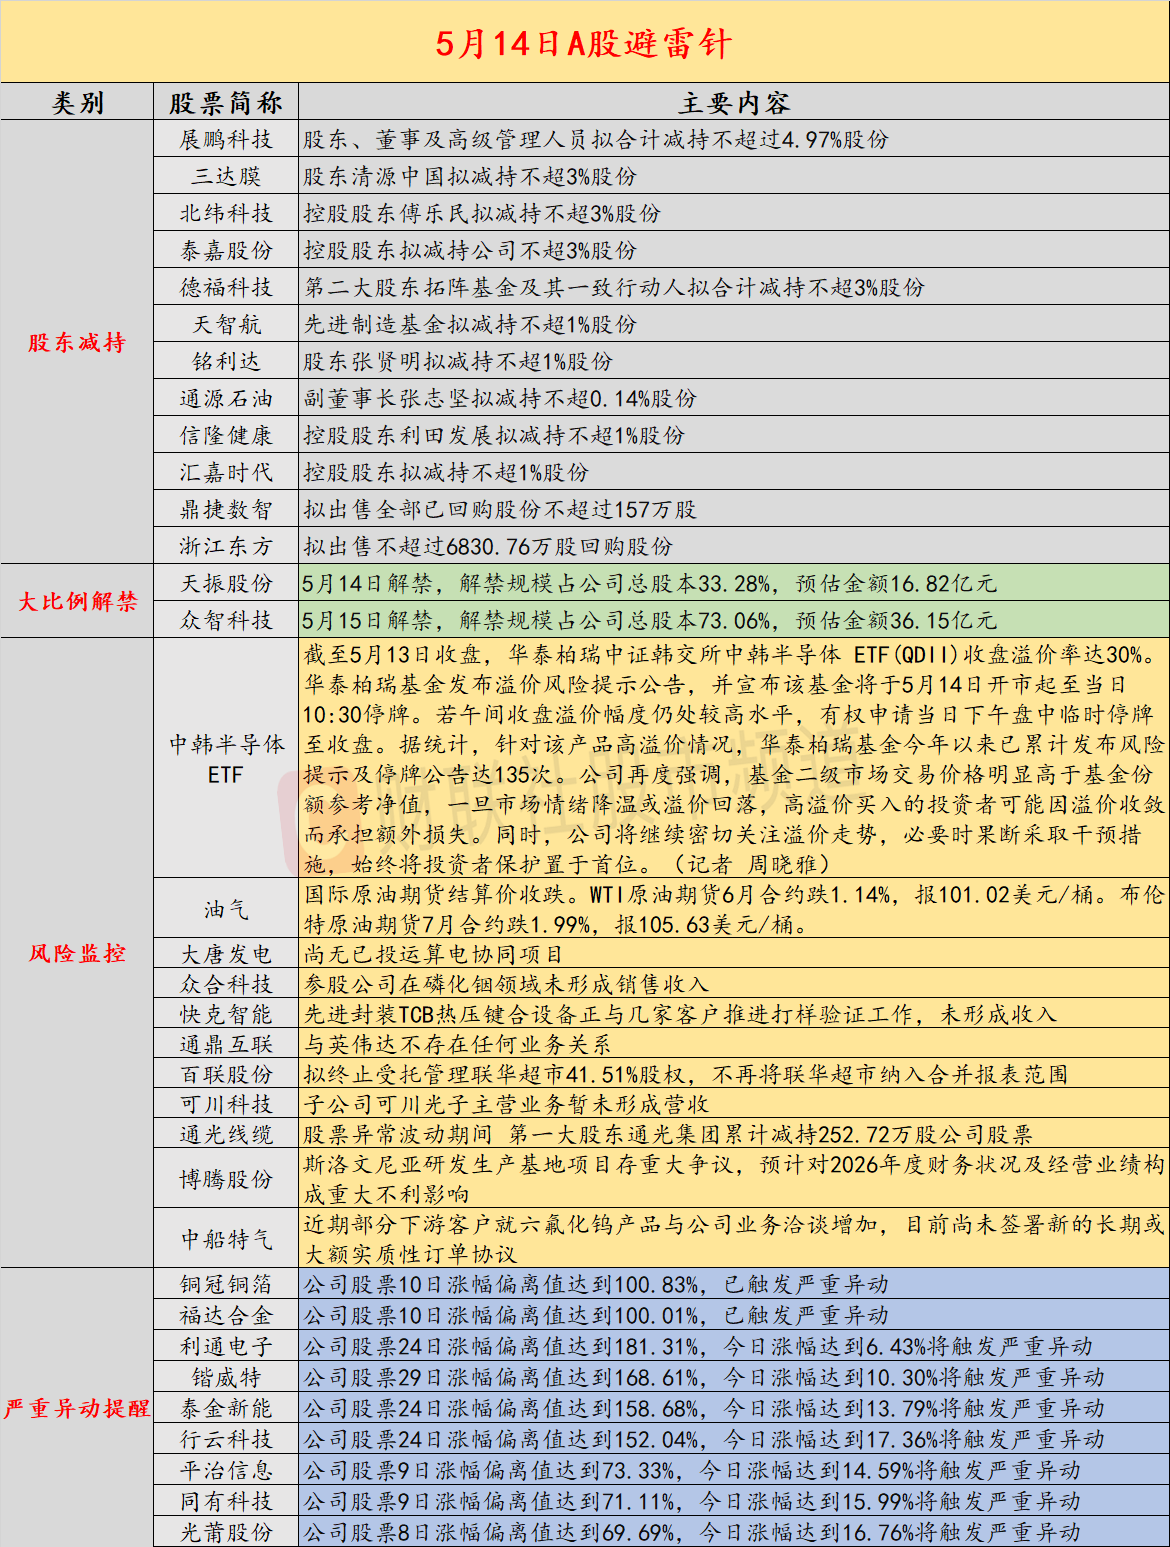Click the 严重异动提醒 category cell
The image size is (1170, 1547).
pyautogui.click(x=77, y=1408)
